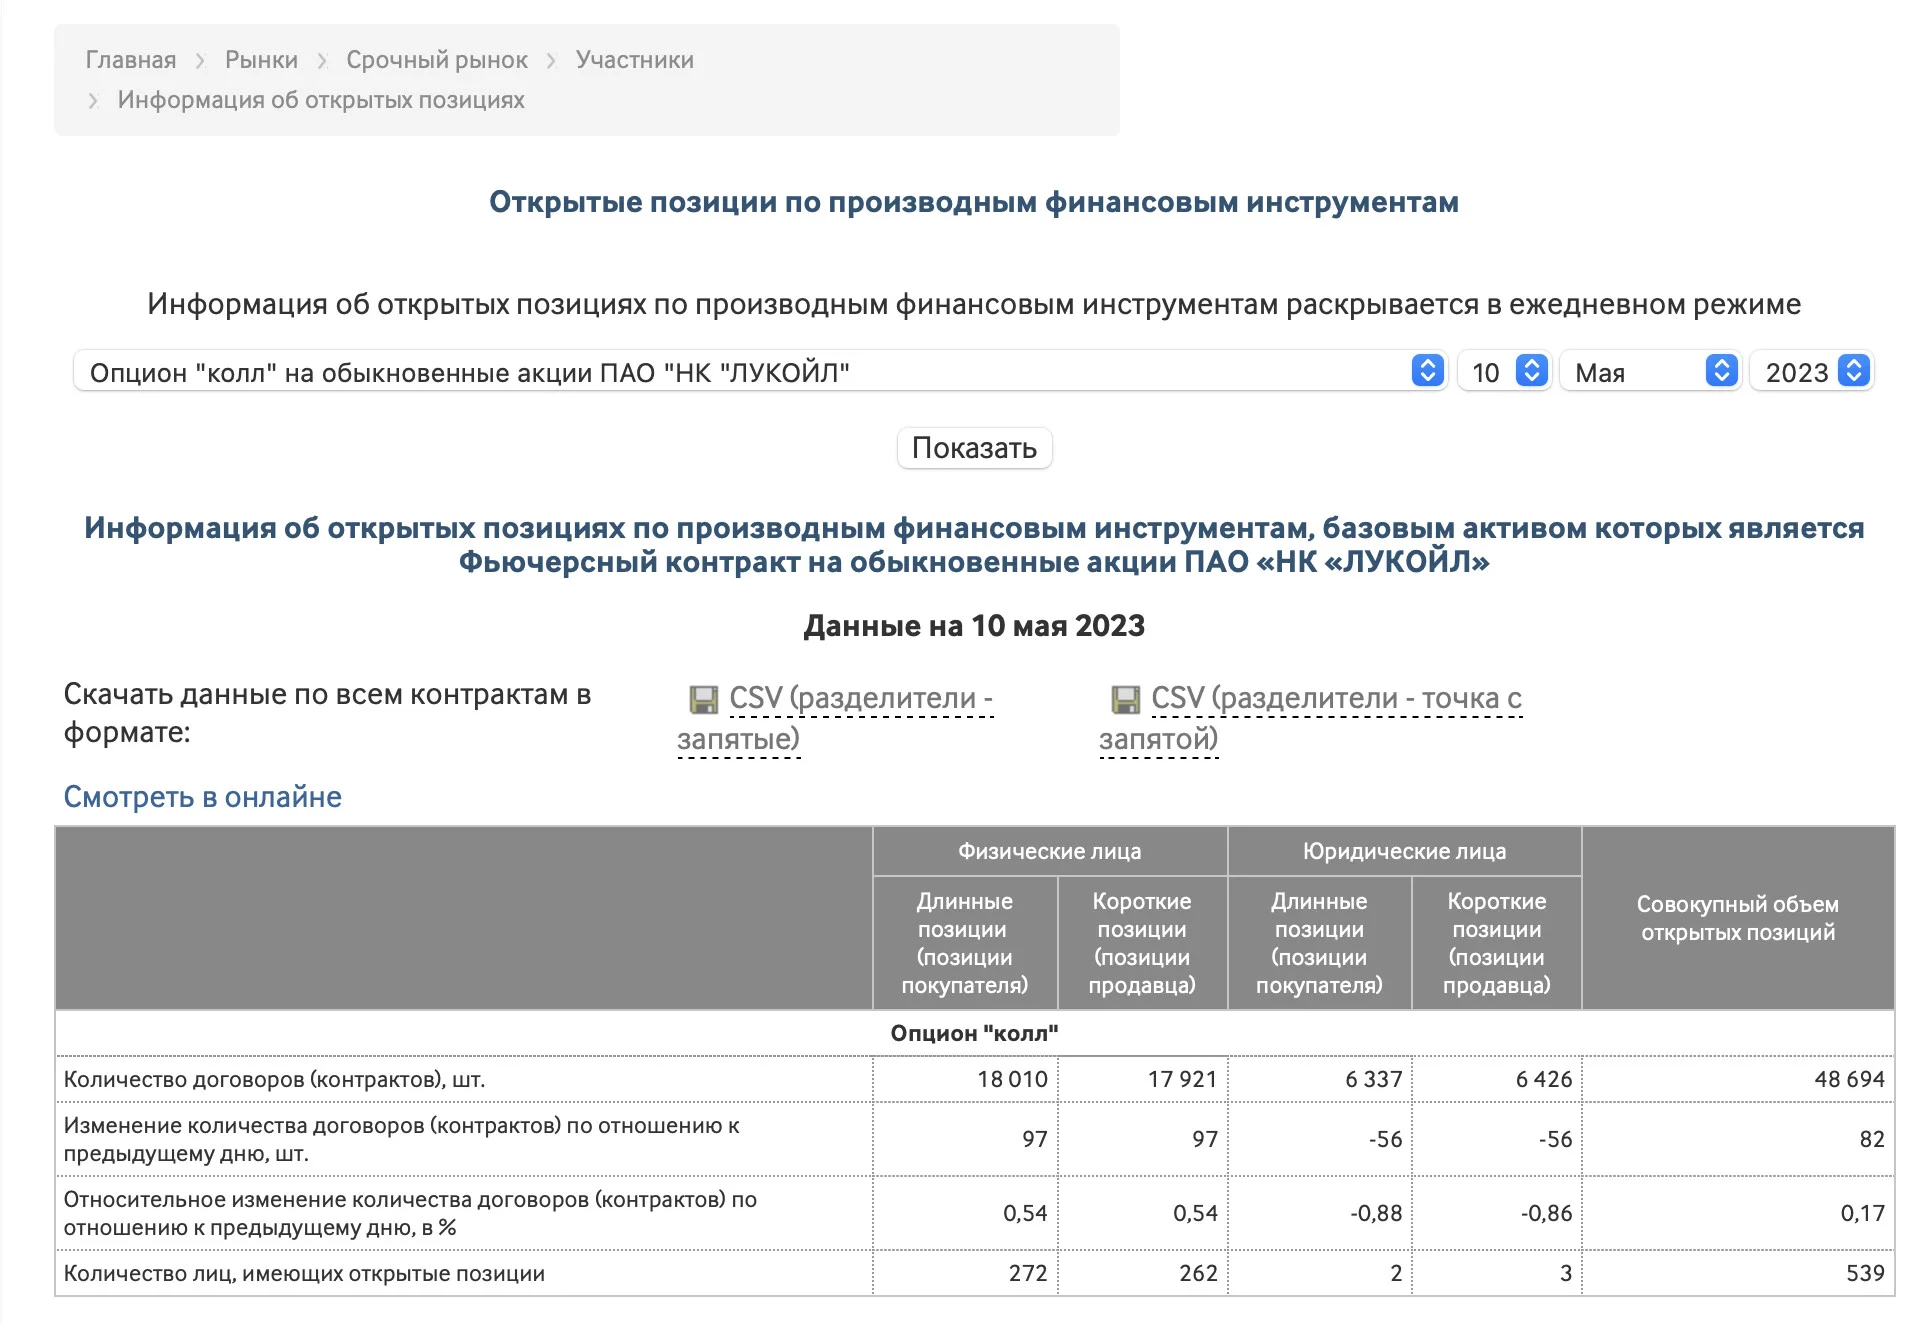Download CSV with comma separators

click(x=835, y=718)
